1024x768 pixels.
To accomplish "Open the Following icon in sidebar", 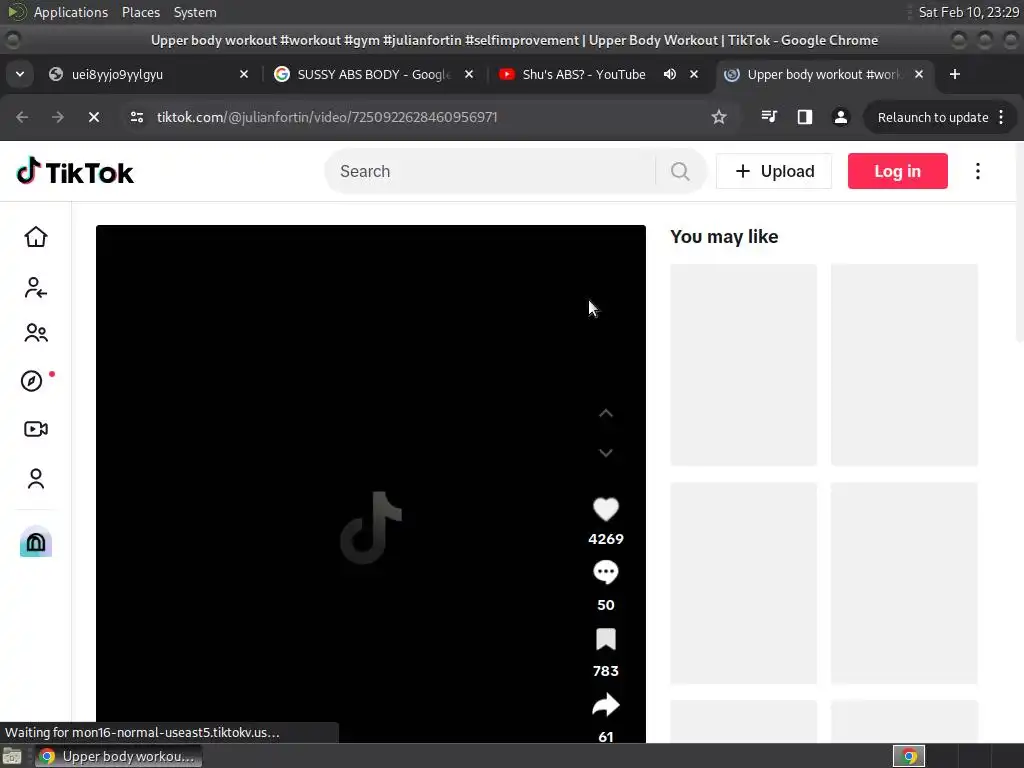I will [x=36, y=287].
